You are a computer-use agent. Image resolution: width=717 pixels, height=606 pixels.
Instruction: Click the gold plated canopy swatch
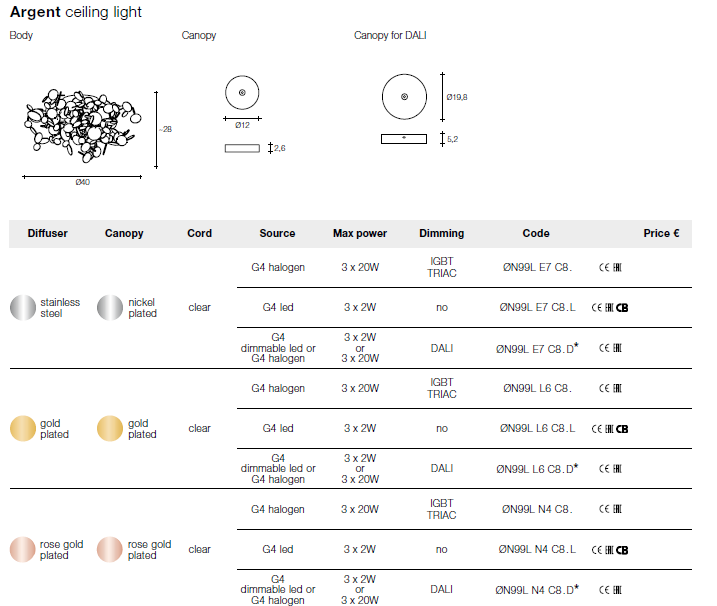(110, 429)
